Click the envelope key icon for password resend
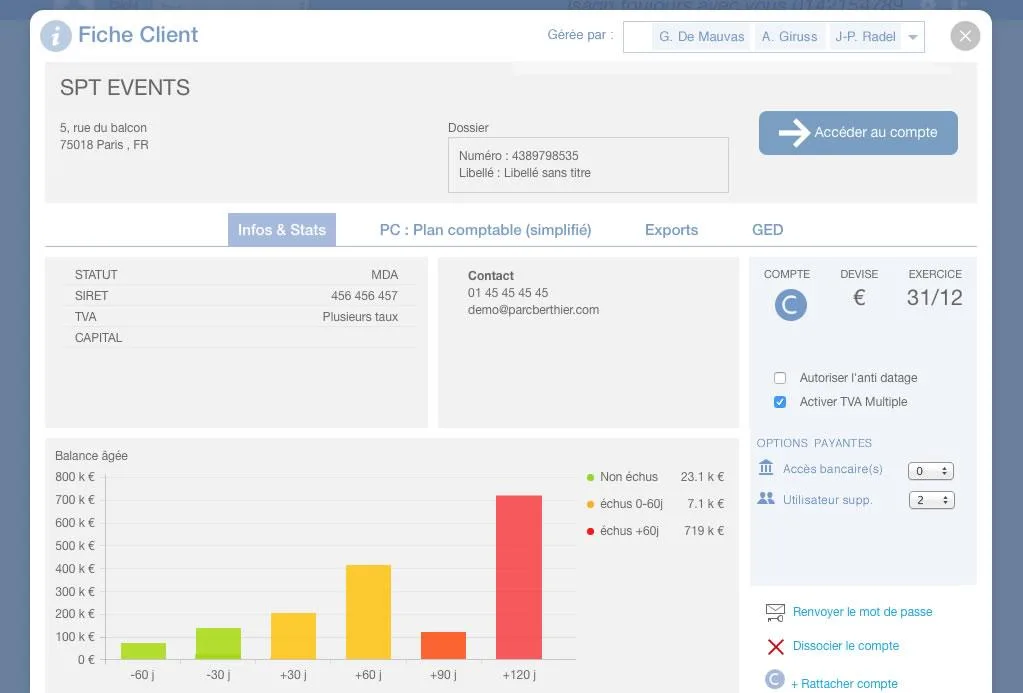The height and width of the screenshot is (693, 1023). pyautogui.click(x=775, y=612)
